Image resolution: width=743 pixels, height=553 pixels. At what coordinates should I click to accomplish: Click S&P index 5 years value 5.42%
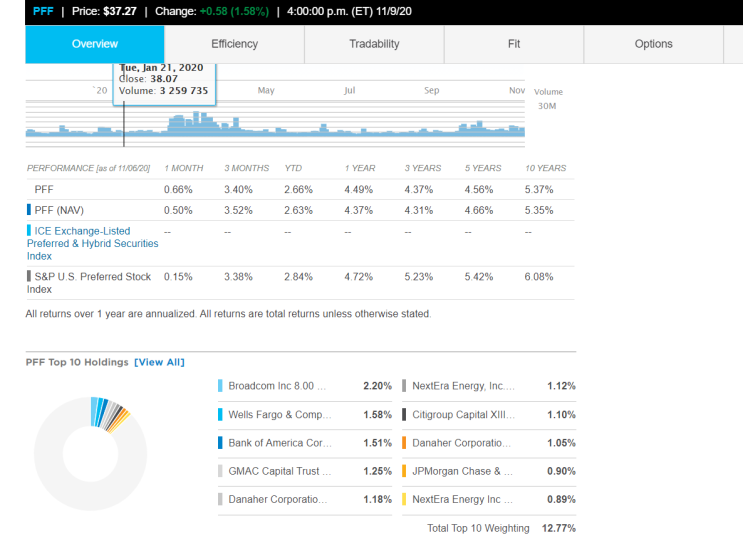point(479,277)
